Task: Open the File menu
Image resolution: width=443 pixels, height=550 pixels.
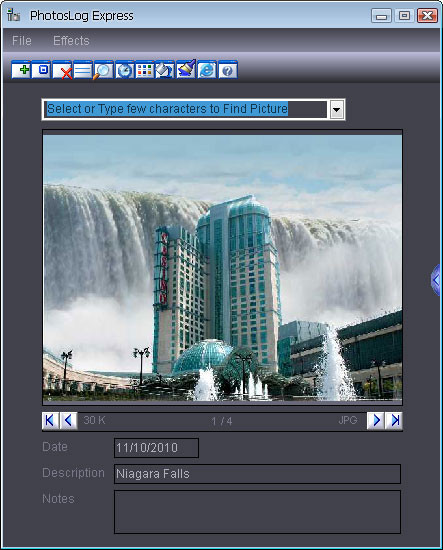Action: pyautogui.click(x=22, y=41)
